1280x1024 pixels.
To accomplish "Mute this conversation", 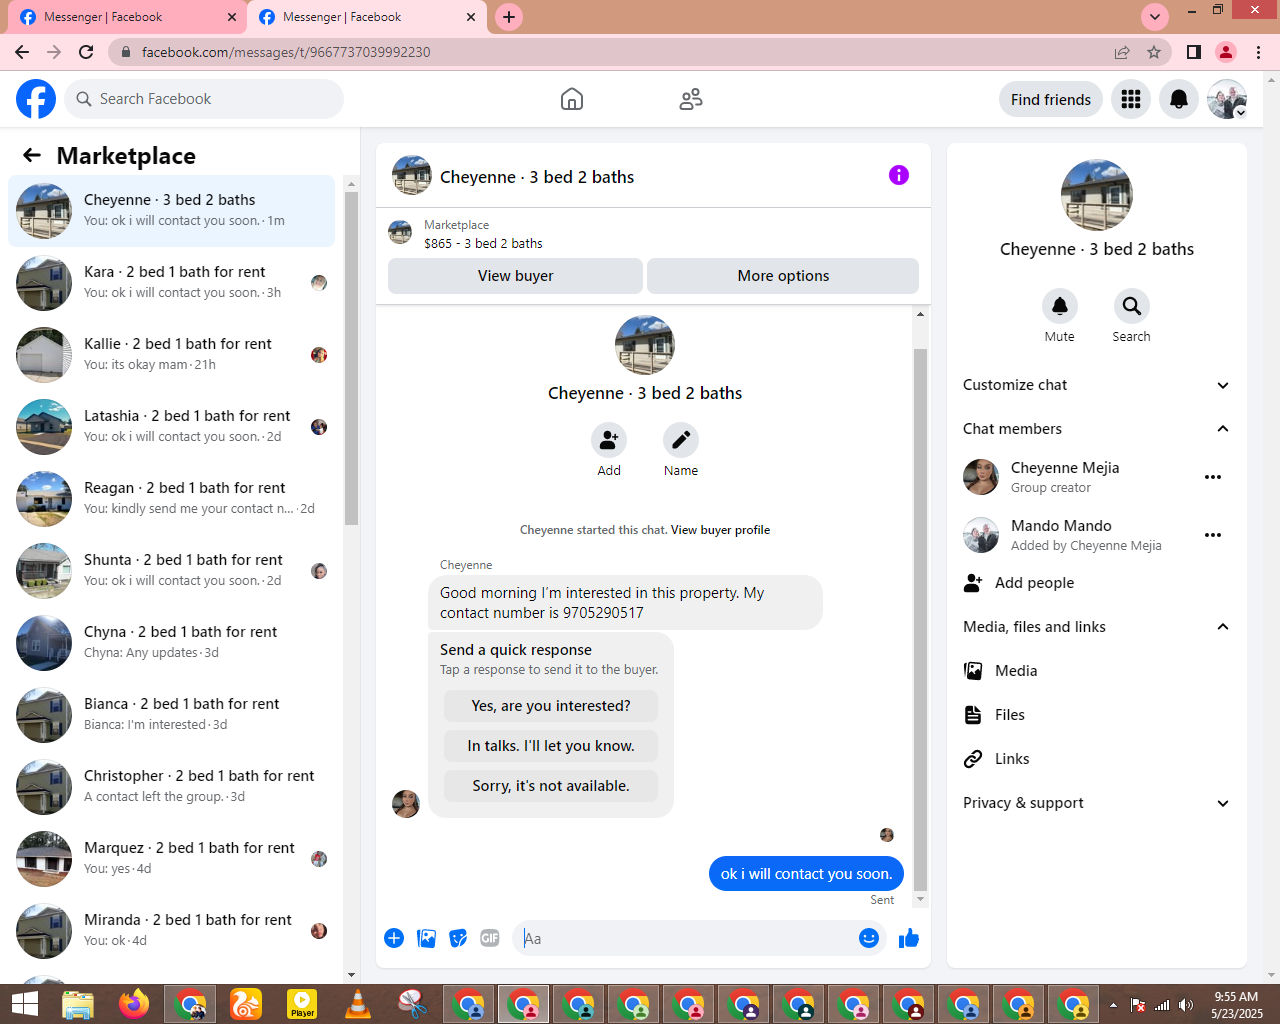I will pos(1059,306).
